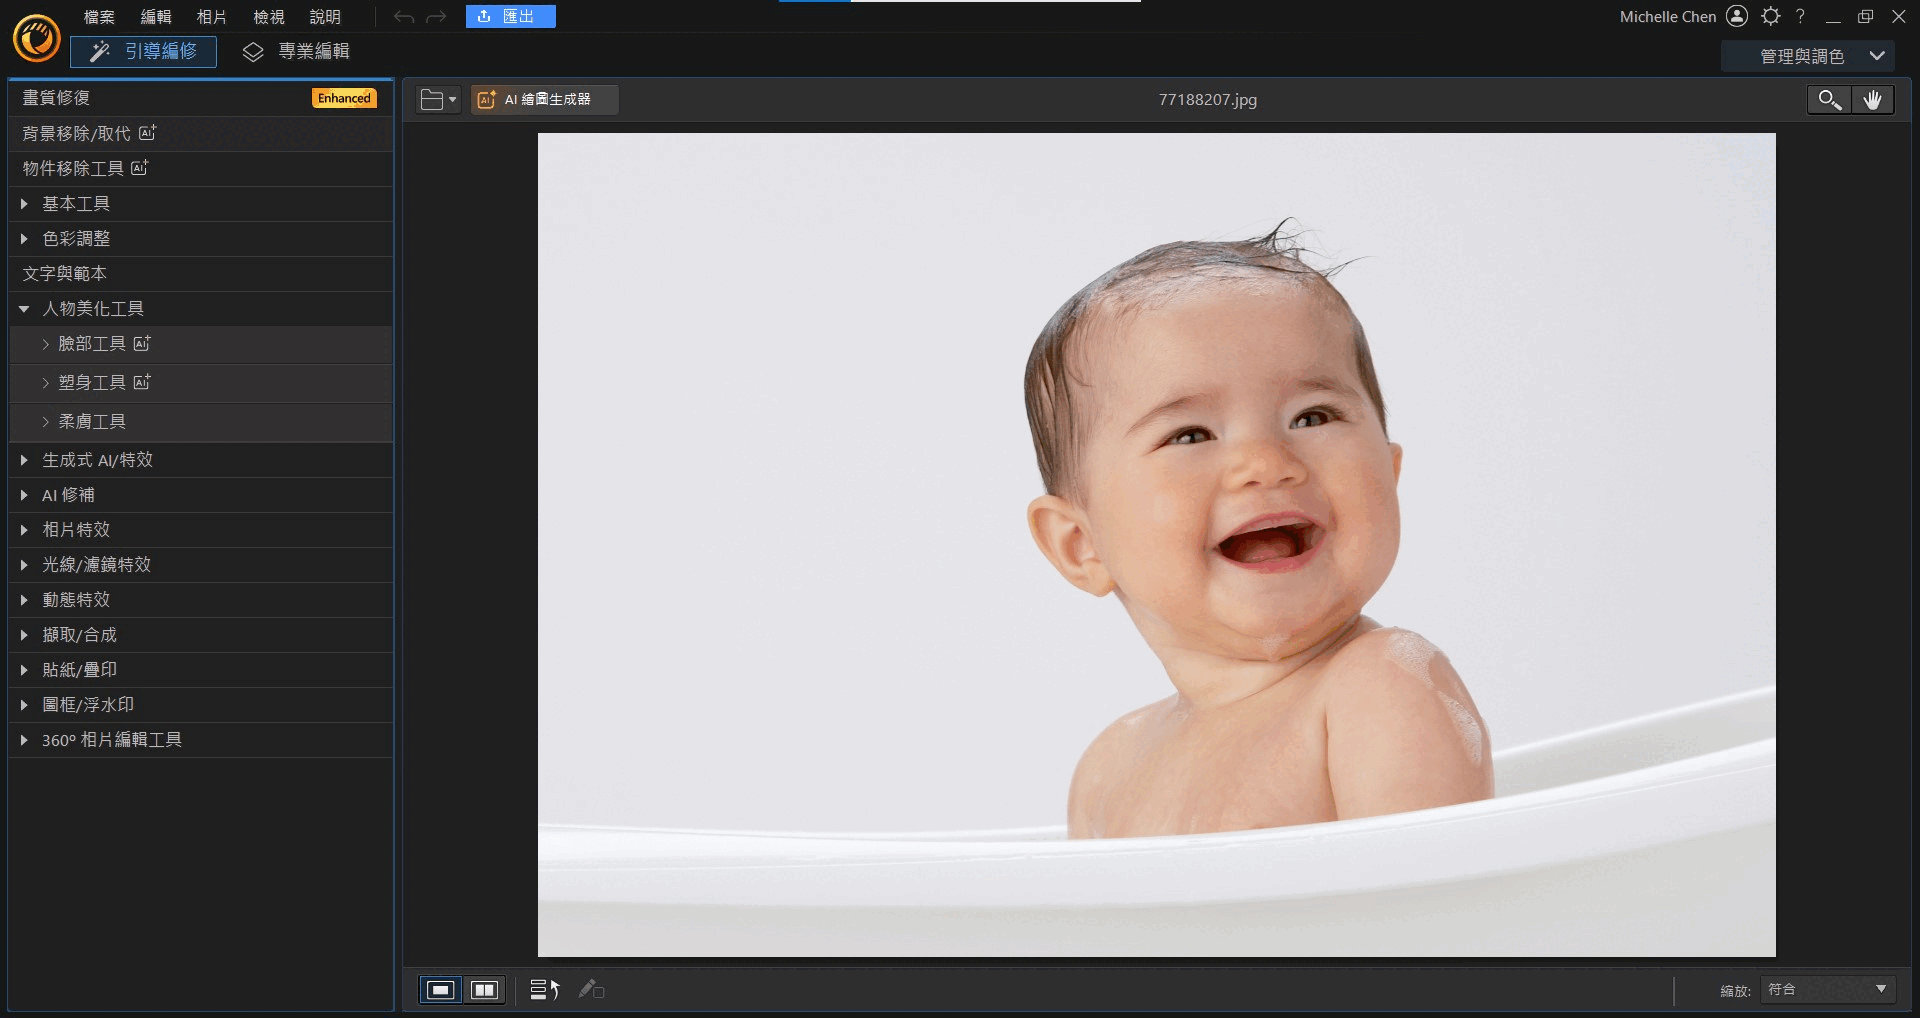Click the undo arrow icon
The image size is (1920, 1018).
(404, 17)
